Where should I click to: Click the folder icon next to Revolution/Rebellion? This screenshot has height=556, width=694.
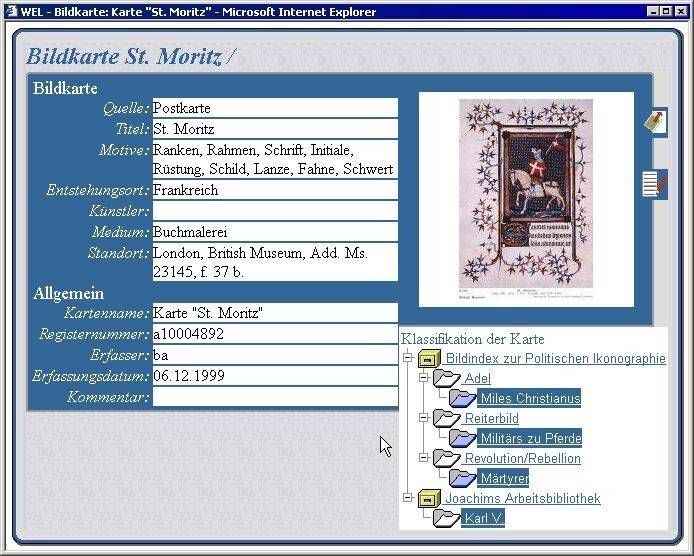point(446,458)
